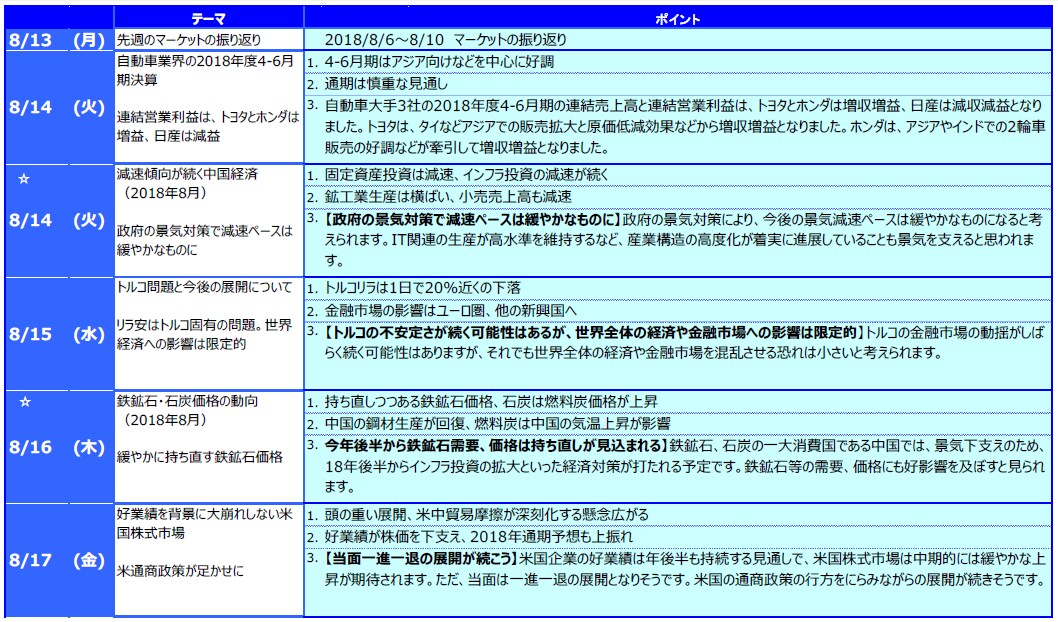Open the 減速傾向が続く中国経済 theme
The height and width of the screenshot is (622, 1058).
click(187, 173)
